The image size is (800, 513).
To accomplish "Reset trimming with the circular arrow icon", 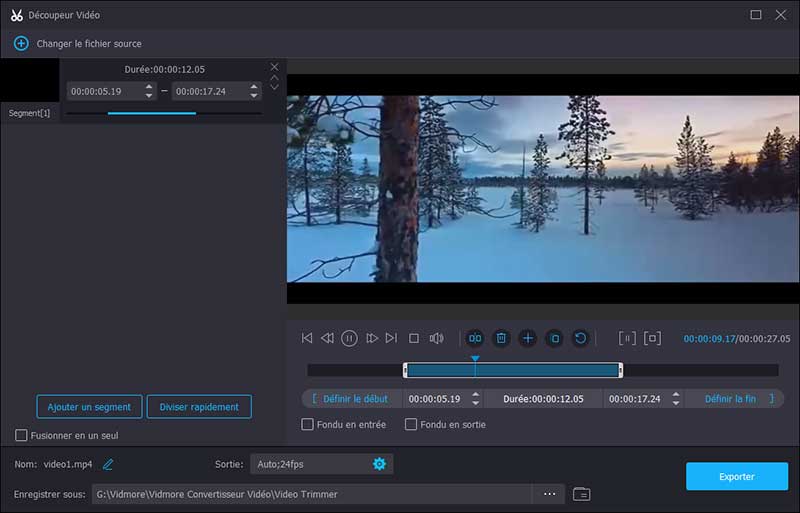I will tap(580, 339).
